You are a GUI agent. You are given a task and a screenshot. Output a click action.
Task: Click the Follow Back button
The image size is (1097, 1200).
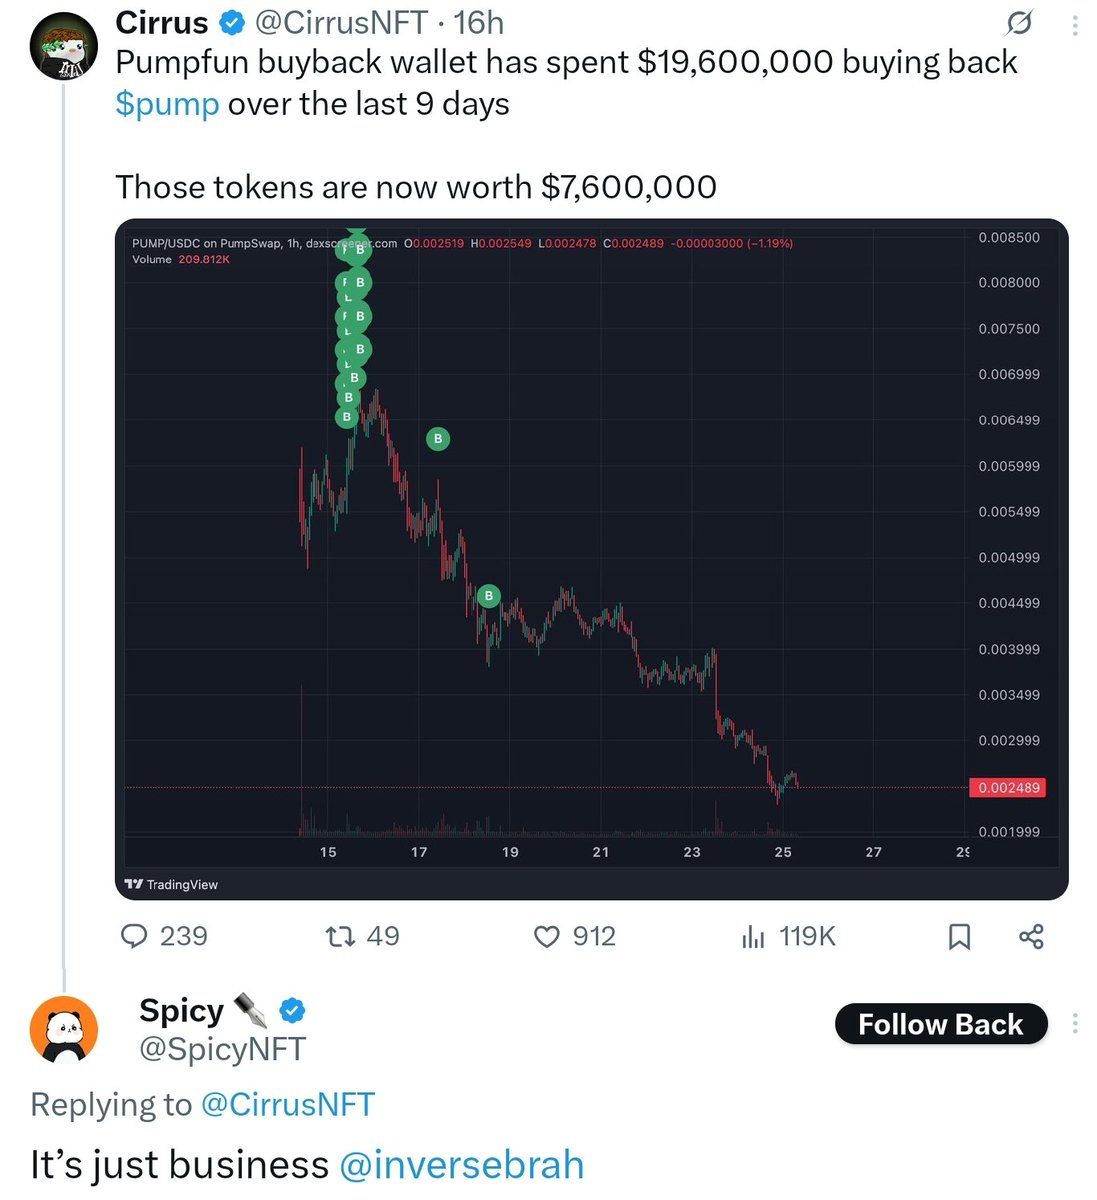[x=941, y=1024]
